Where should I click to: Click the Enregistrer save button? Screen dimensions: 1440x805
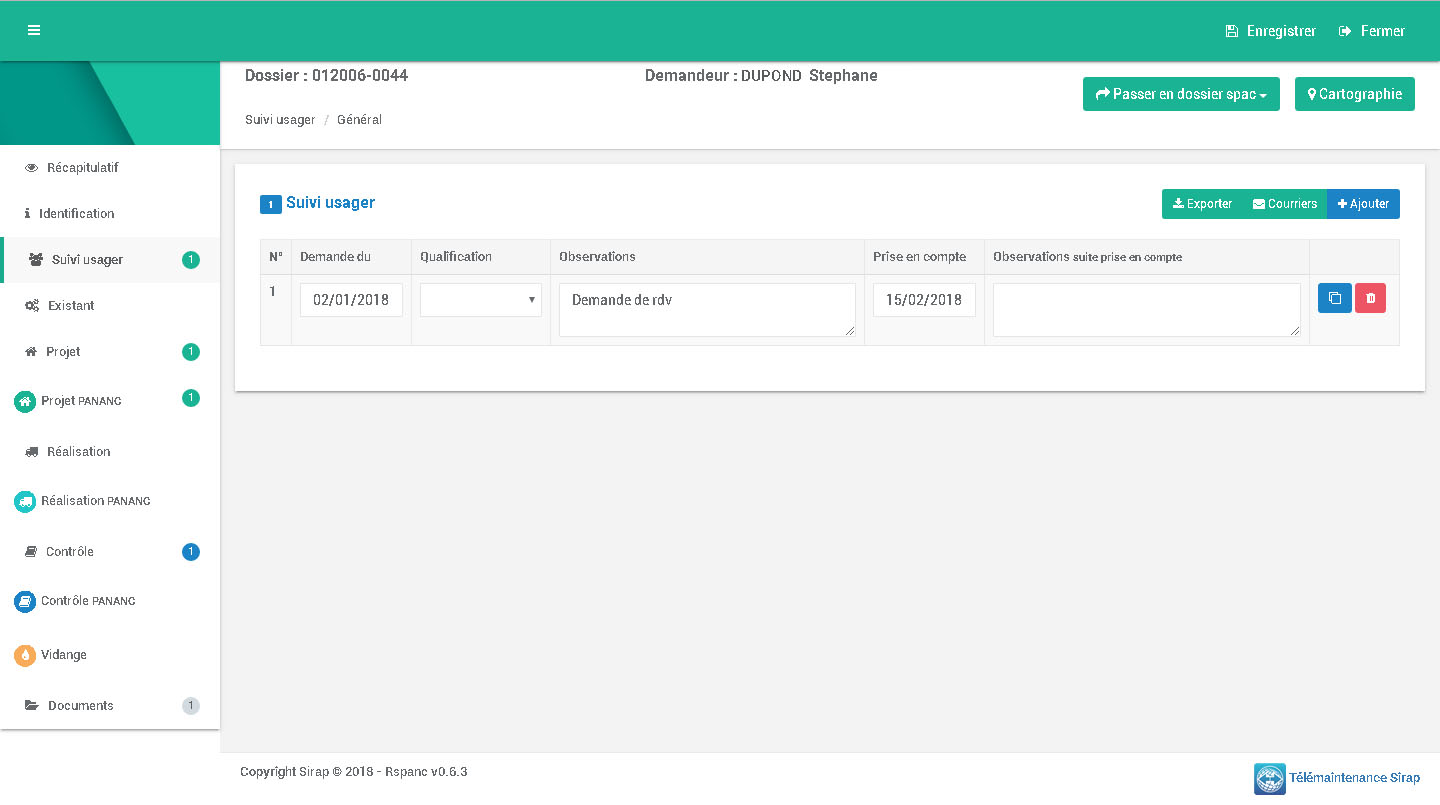click(x=1271, y=31)
